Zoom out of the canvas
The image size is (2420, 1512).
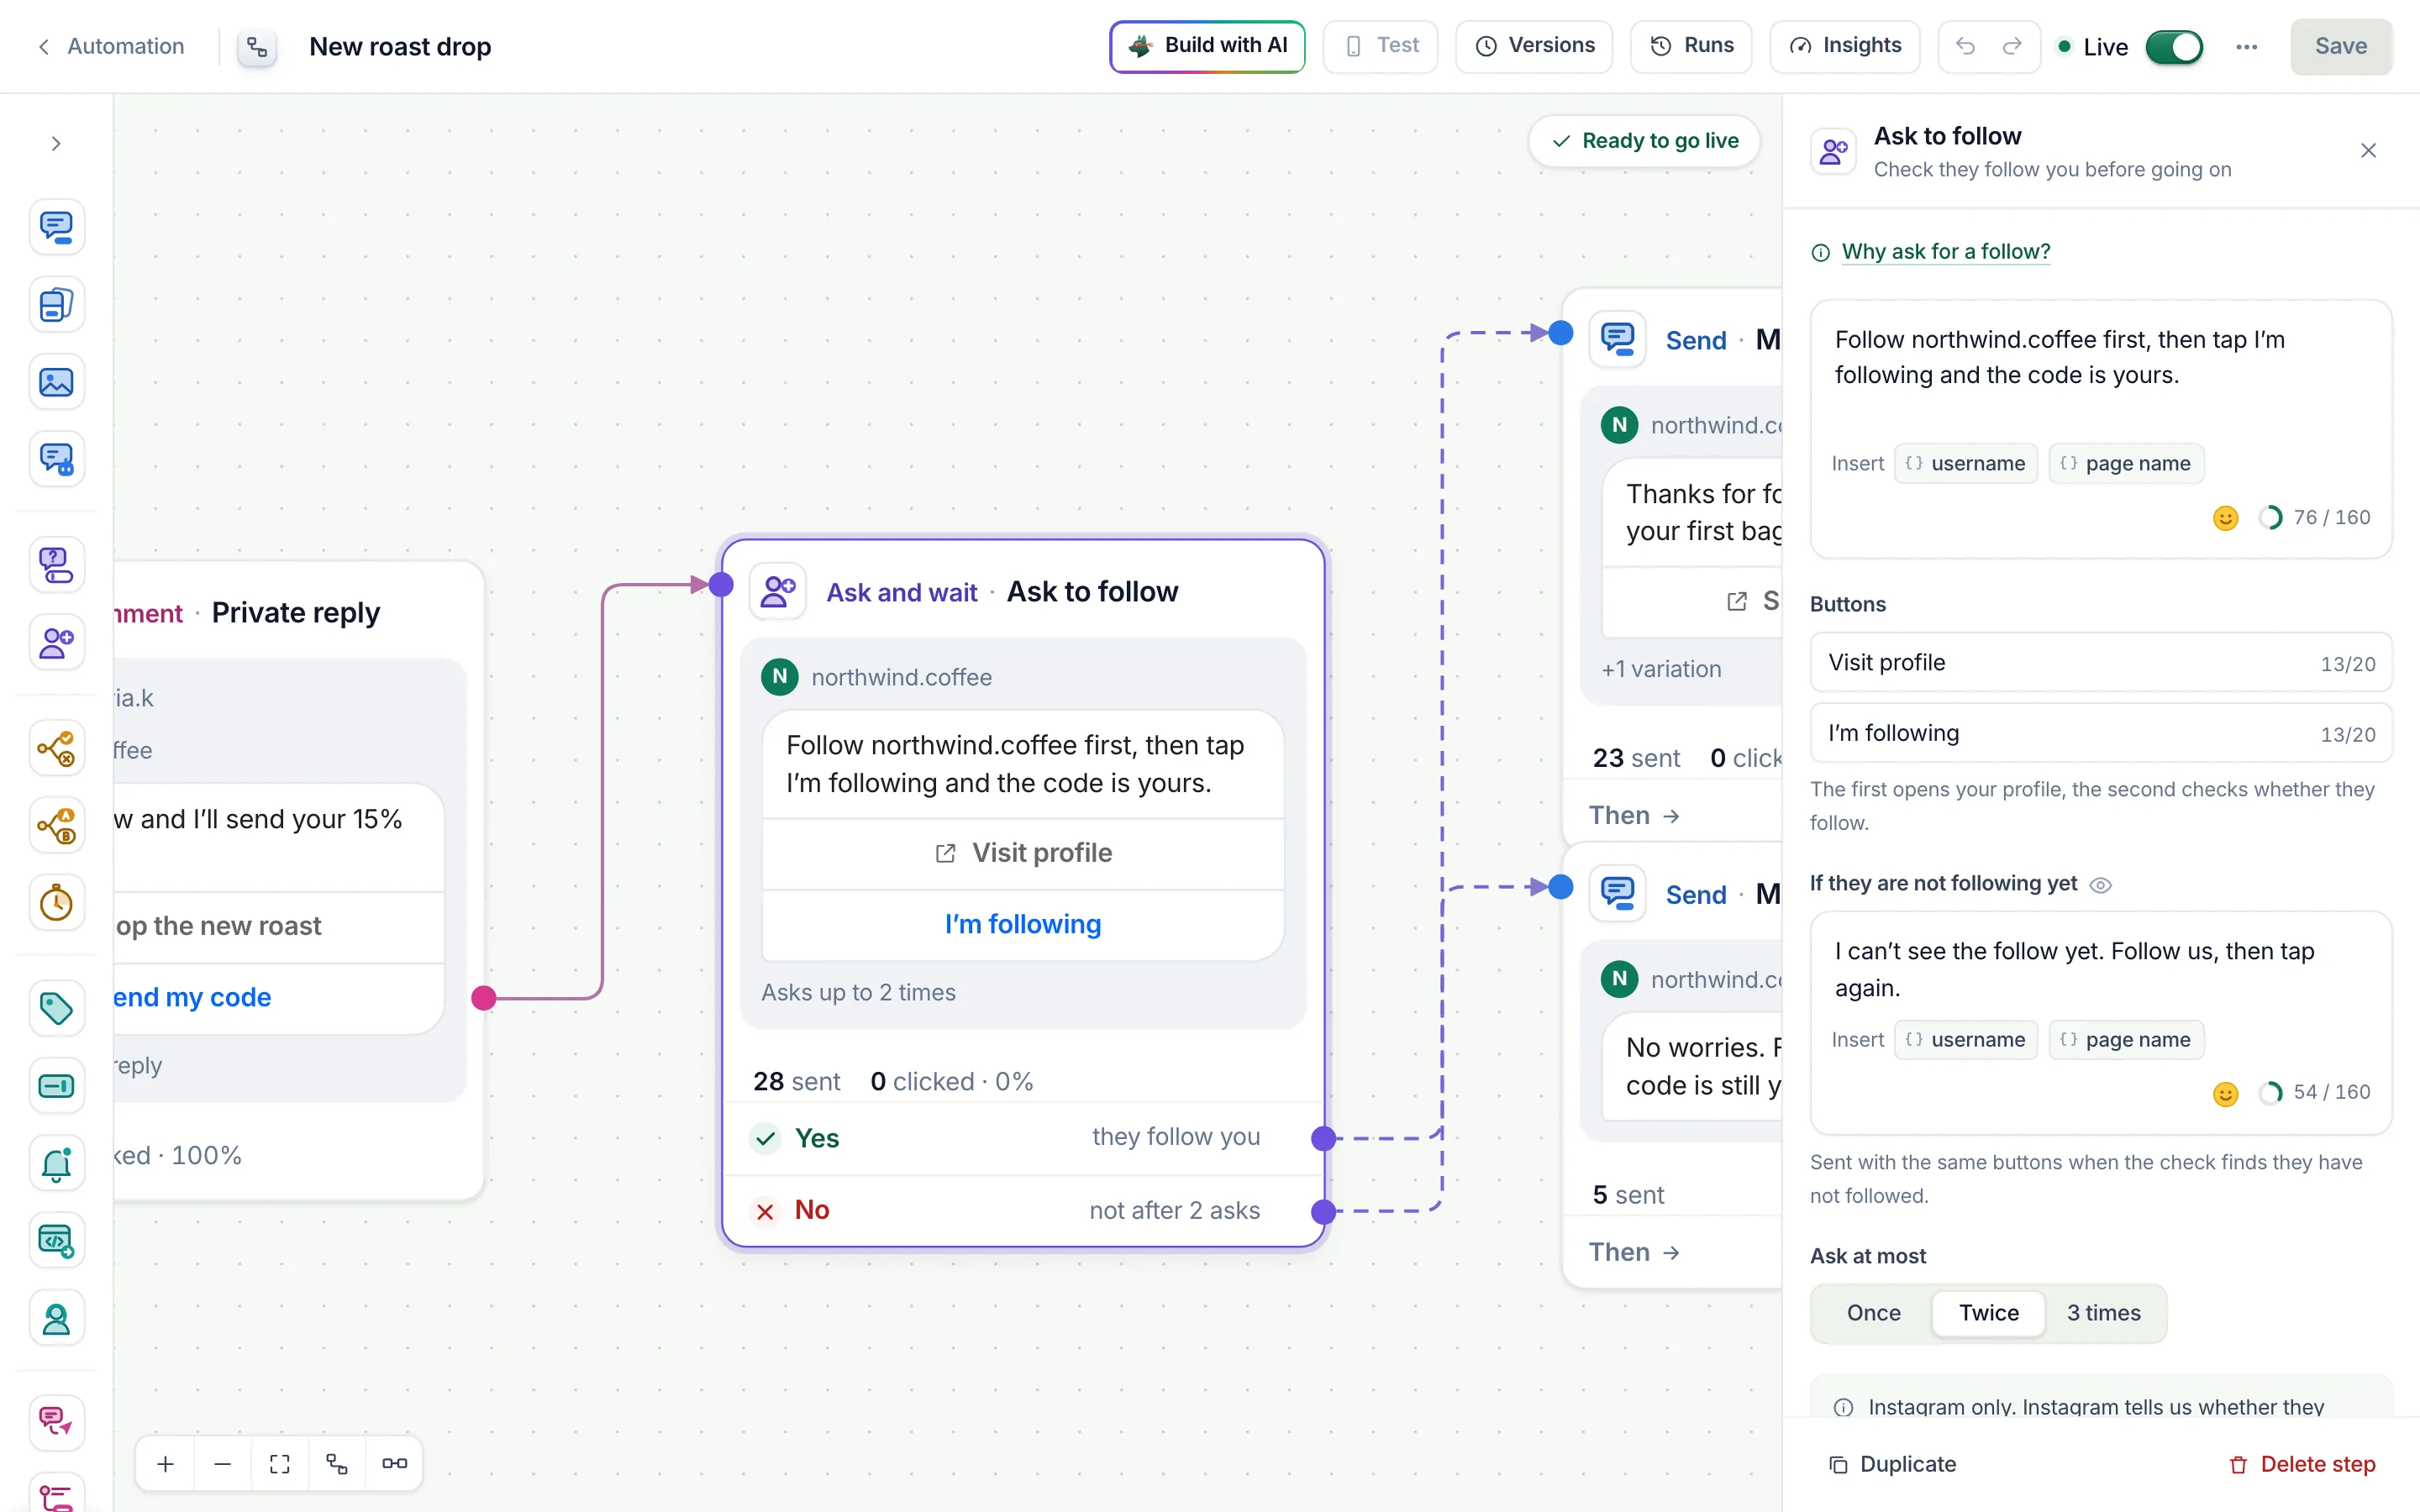(223, 1464)
